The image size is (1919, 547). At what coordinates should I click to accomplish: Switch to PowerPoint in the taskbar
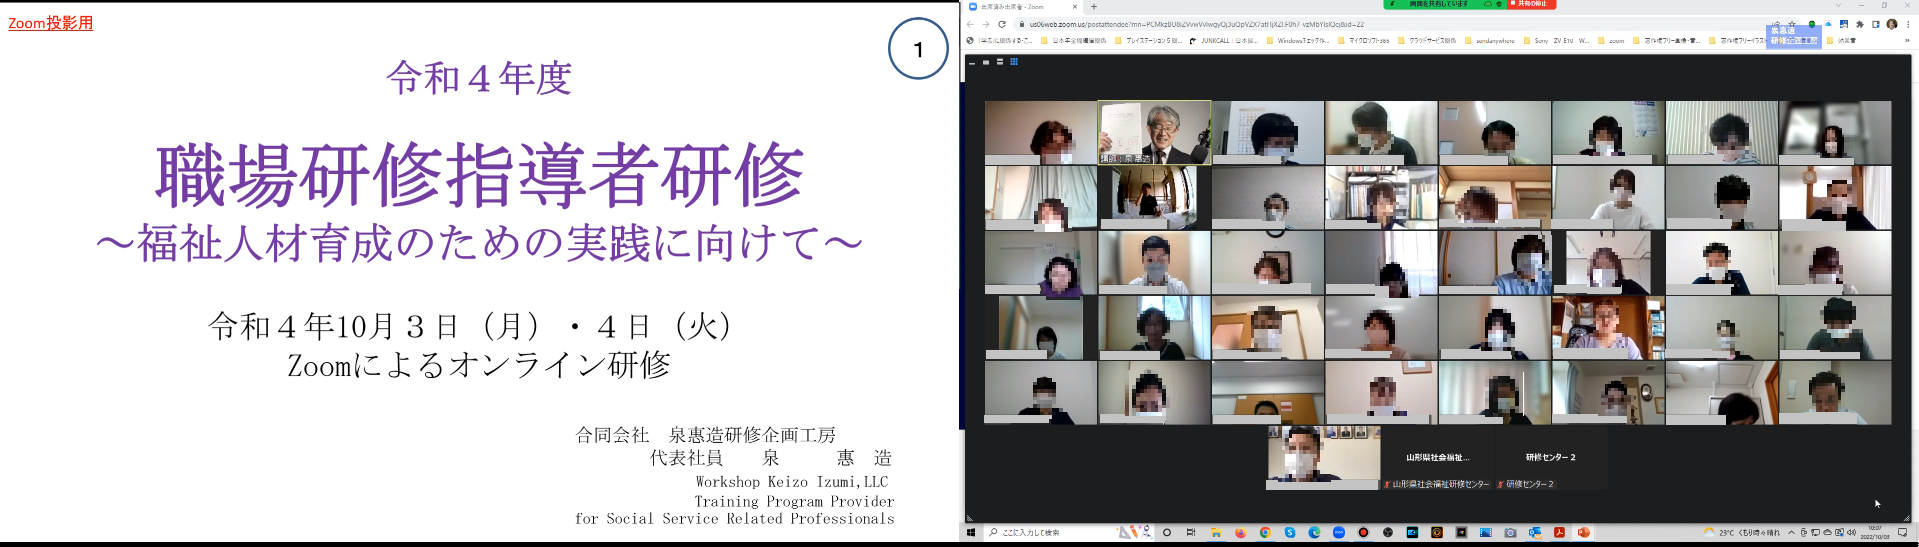point(1584,532)
